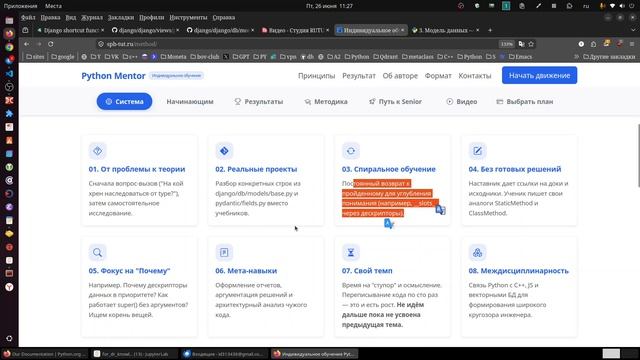Click the icon above '08. Междисциплинарность'
The image size is (640, 360).
point(477,252)
